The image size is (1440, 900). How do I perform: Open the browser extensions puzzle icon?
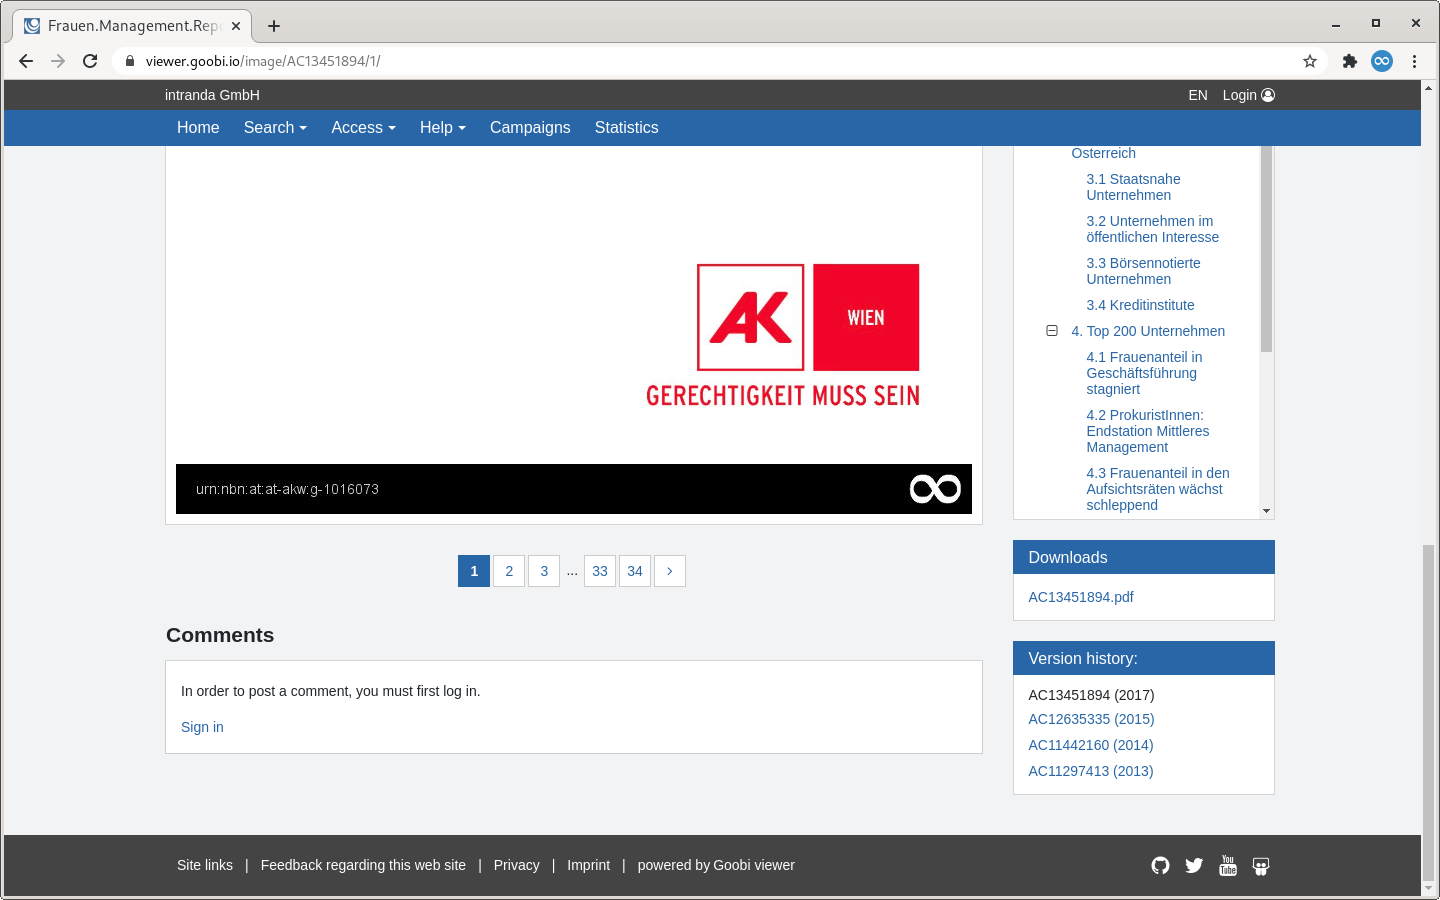click(1350, 61)
